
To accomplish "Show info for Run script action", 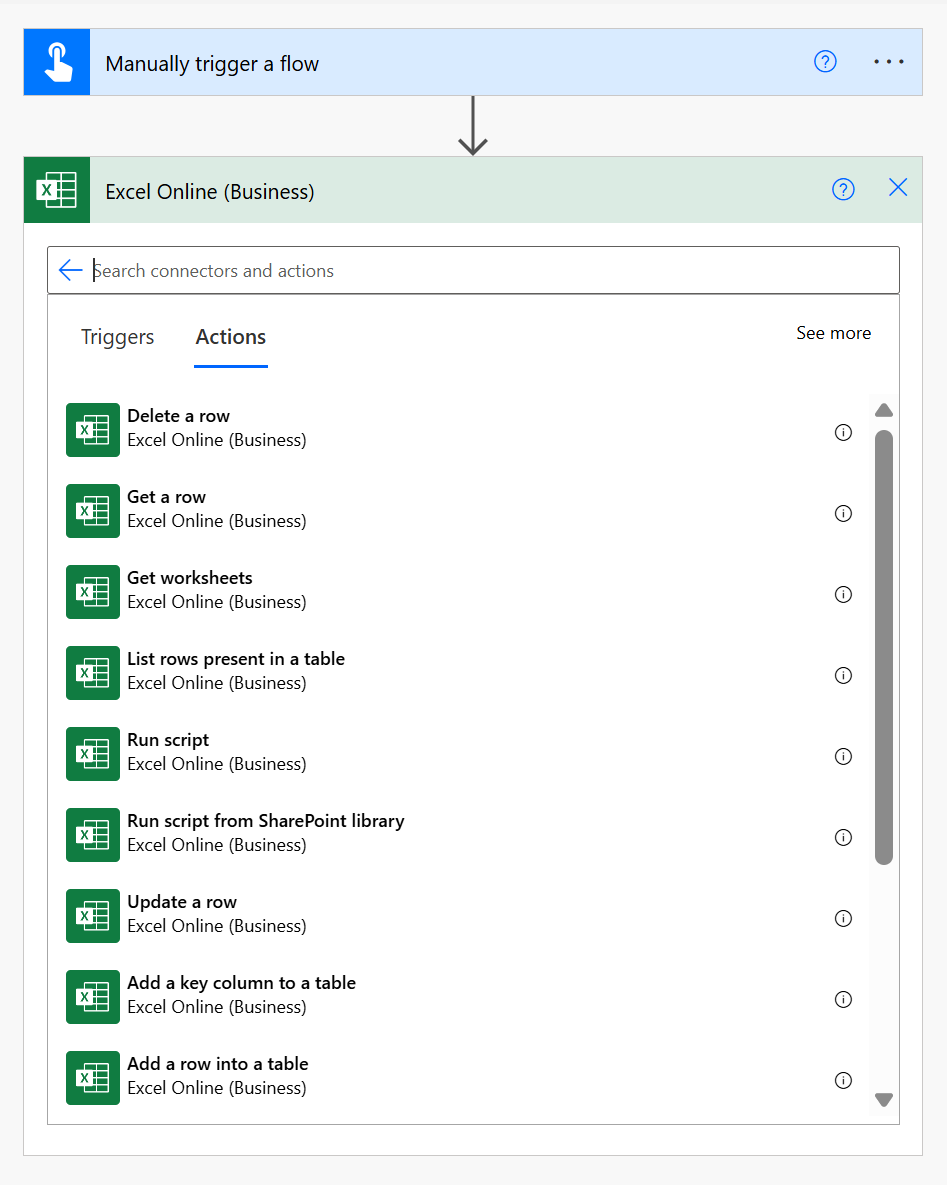I will point(843,756).
